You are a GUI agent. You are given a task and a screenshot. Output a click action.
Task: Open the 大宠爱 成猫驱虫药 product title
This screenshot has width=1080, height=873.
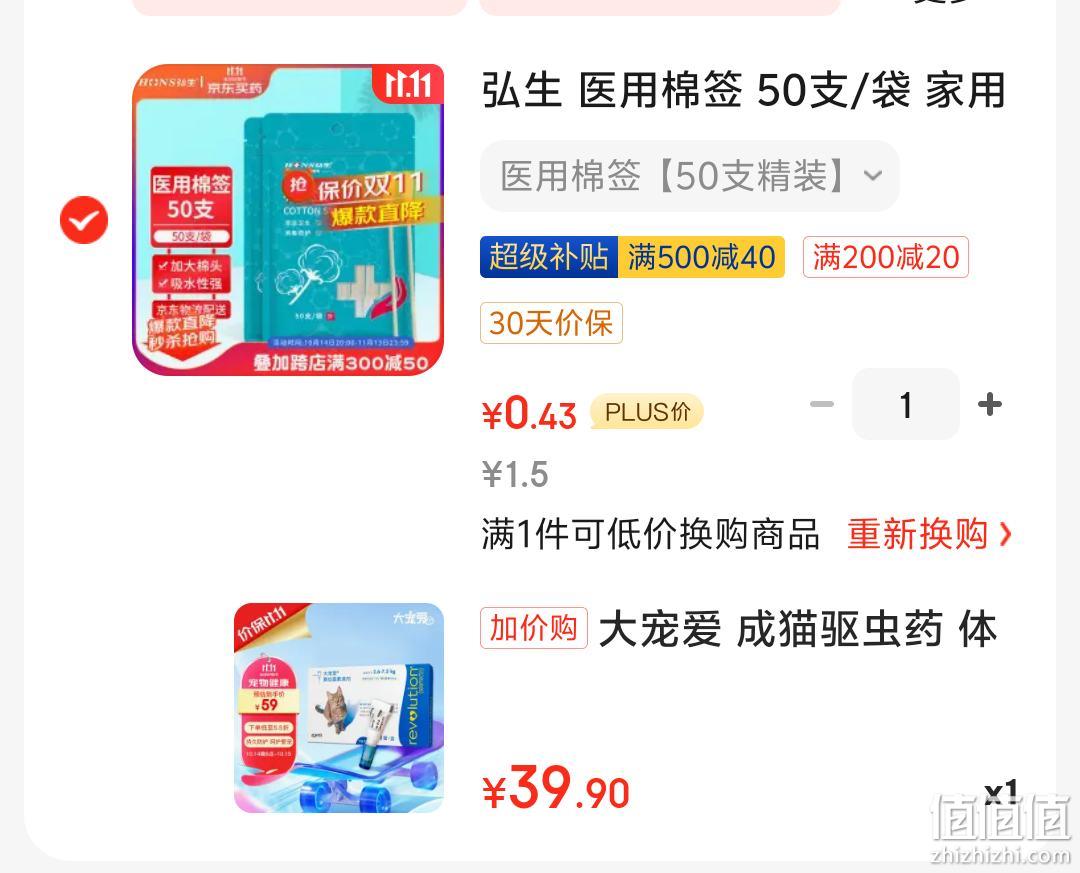click(798, 629)
